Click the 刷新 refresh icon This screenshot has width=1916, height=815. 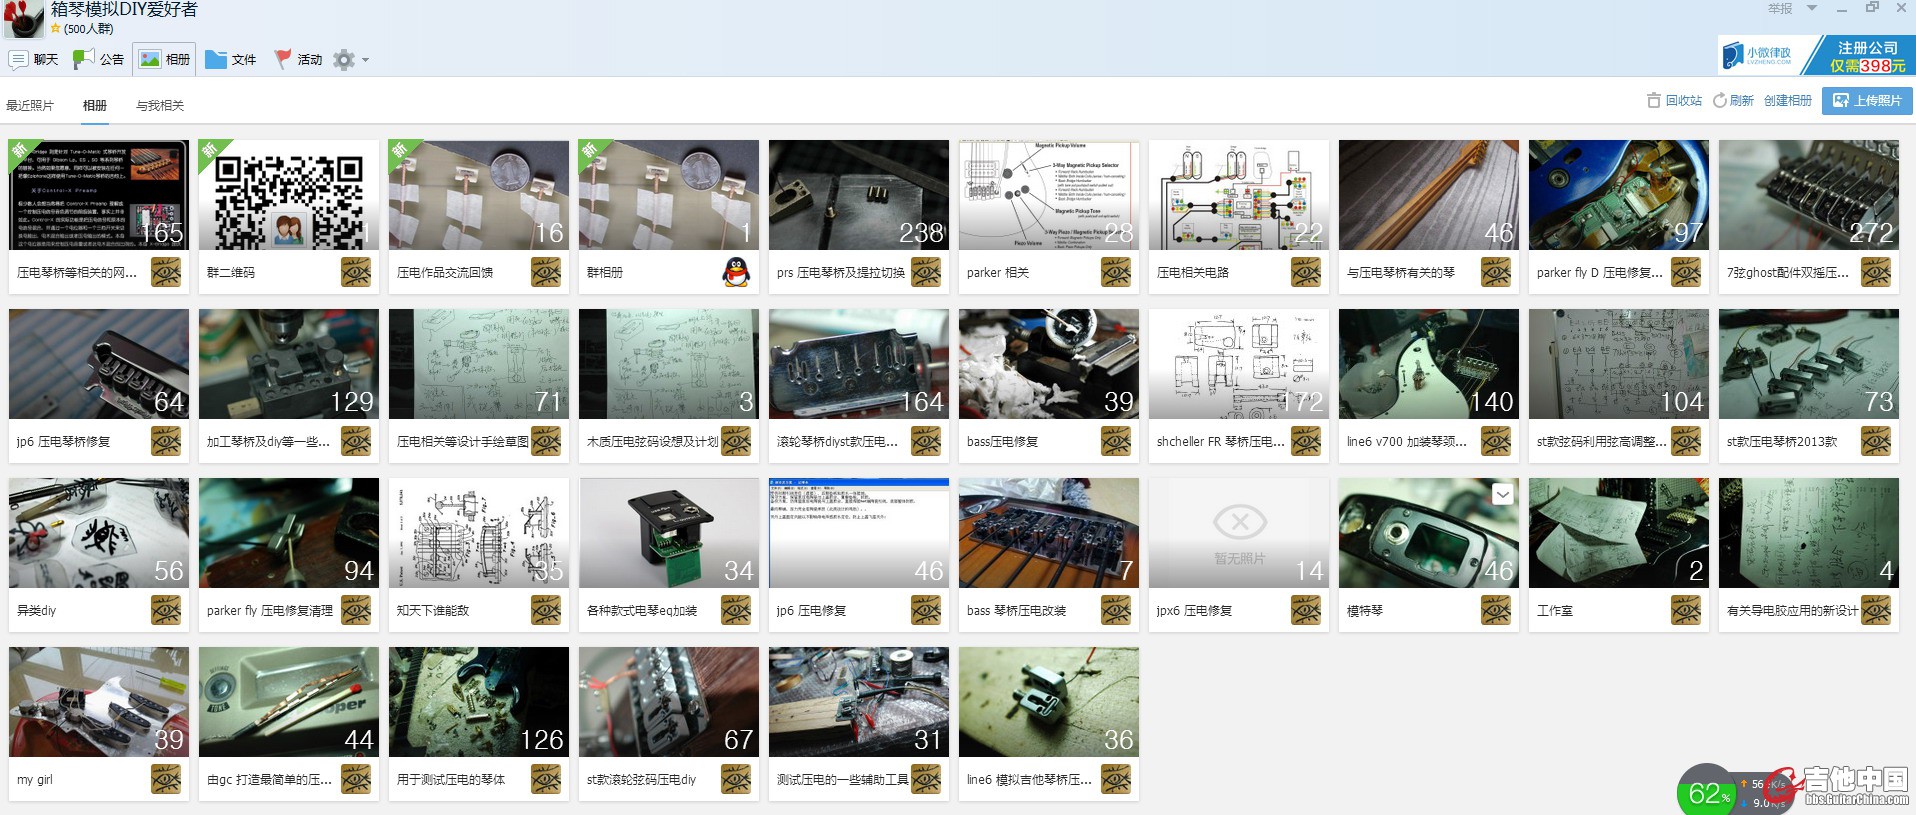(x=1720, y=101)
